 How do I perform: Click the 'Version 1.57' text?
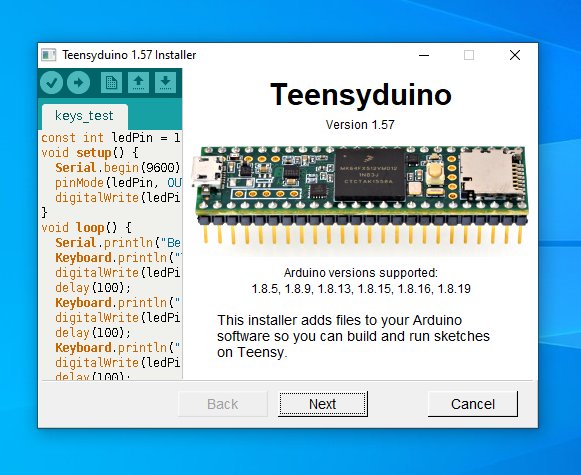(x=360, y=124)
